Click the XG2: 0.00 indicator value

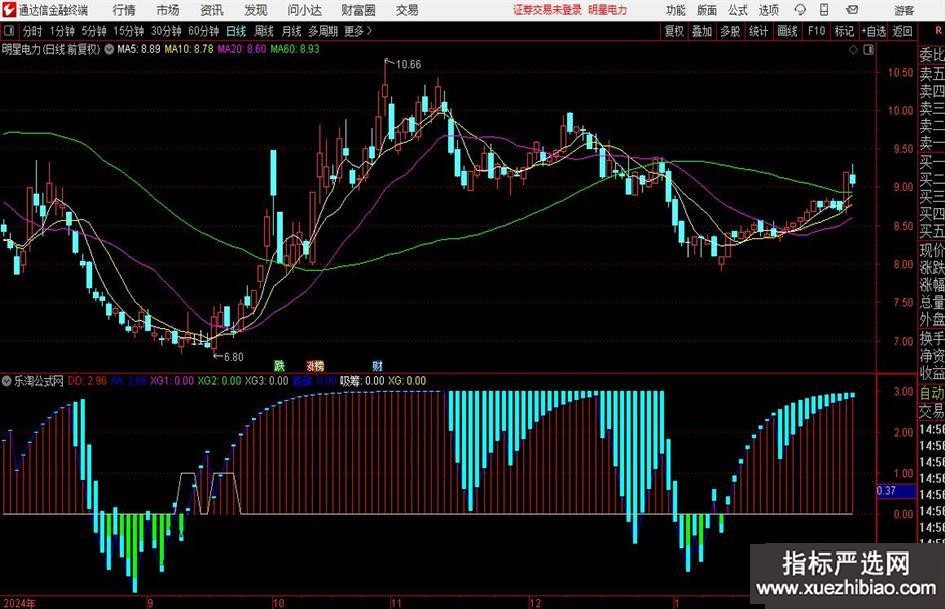219,381
